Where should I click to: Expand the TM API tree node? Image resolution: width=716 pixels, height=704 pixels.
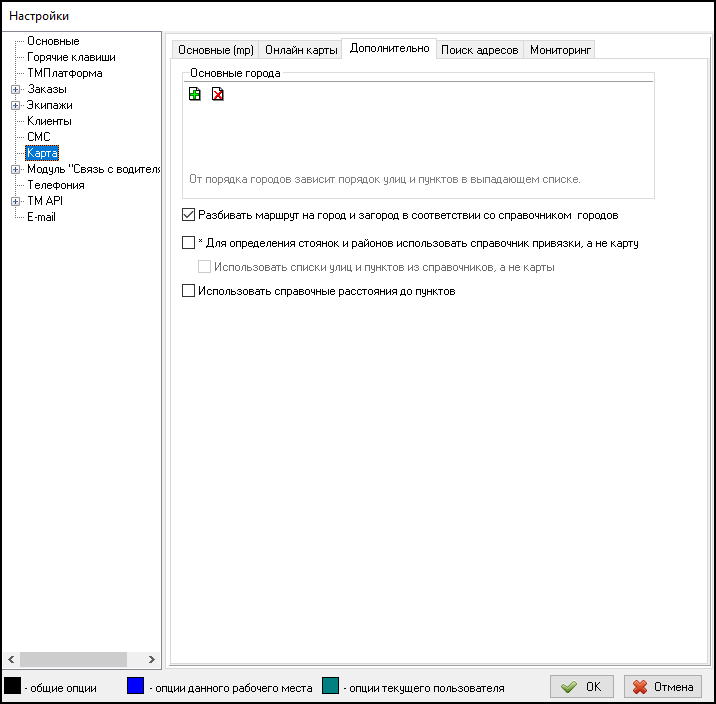coord(15,201)
